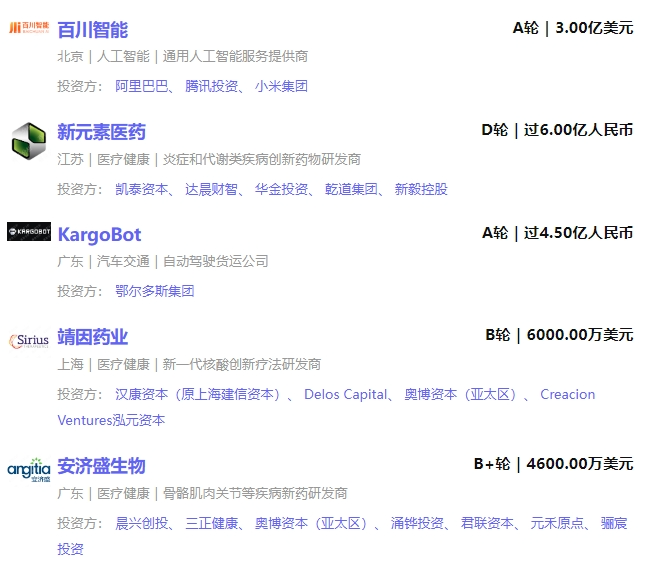Click the 炎症和代谢类疾病创新药物研发商 description text

click(262, 159)
